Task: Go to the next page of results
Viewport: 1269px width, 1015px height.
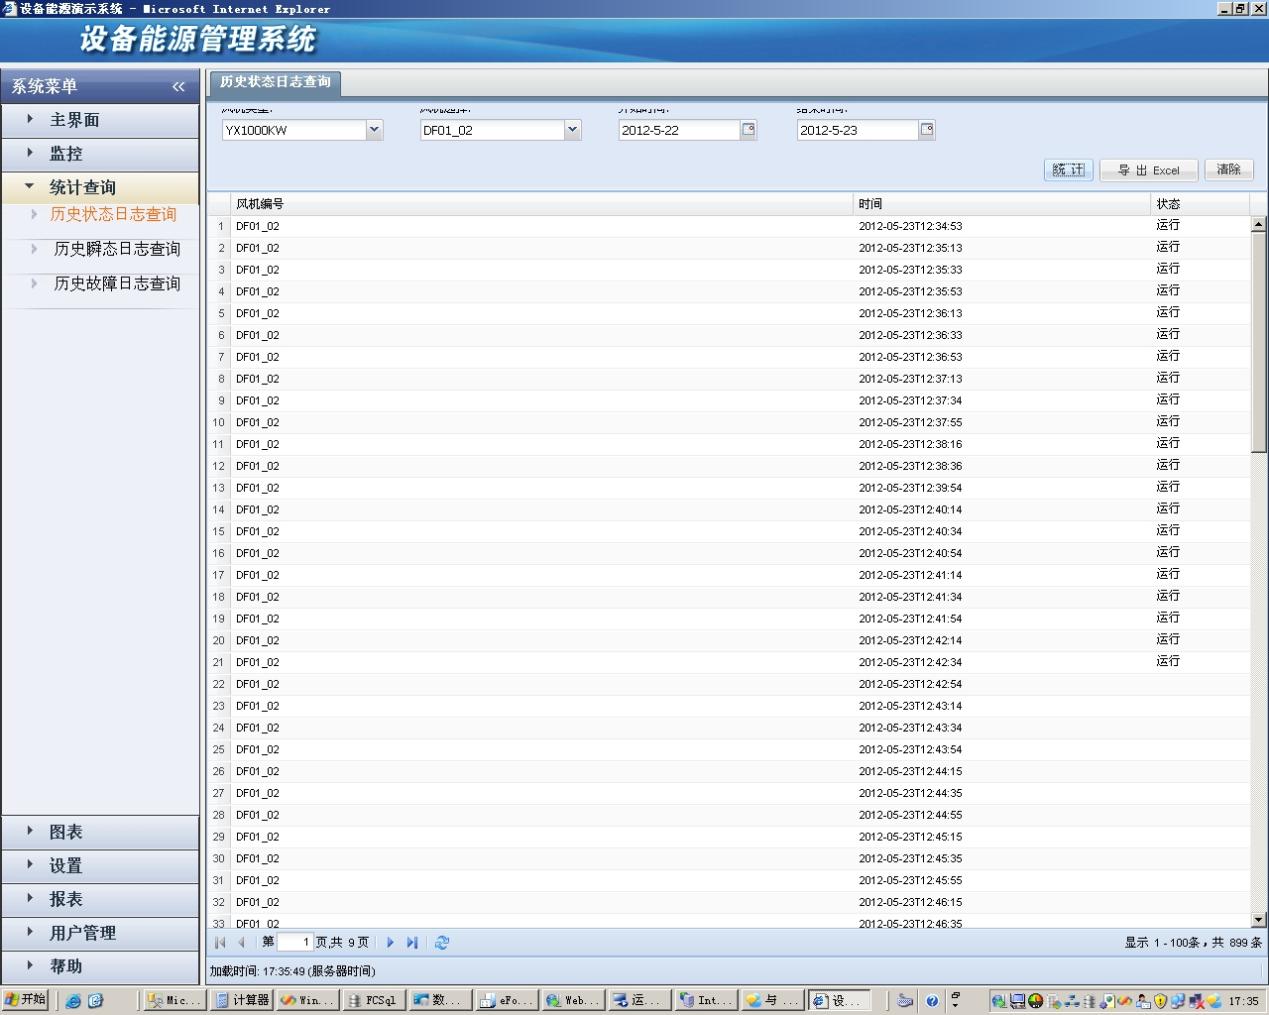Action: coord(390,942)
